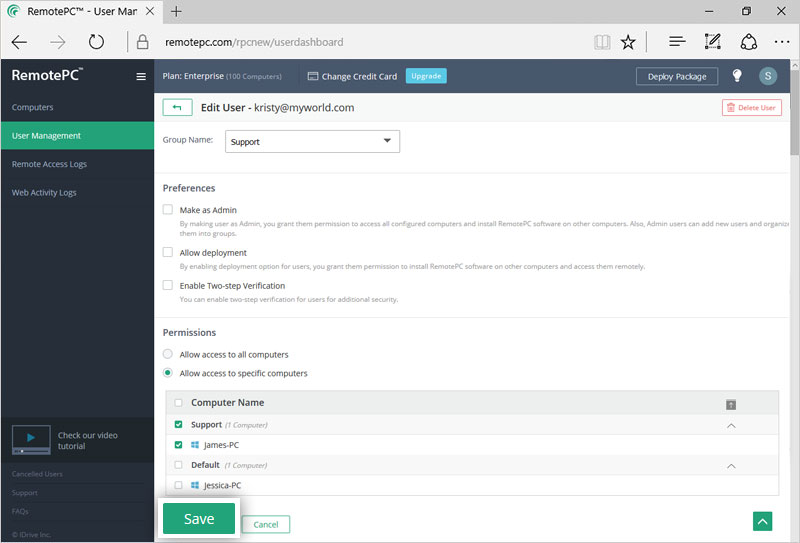Open a new browser tab
800x543 pixels.
[176, 11]
